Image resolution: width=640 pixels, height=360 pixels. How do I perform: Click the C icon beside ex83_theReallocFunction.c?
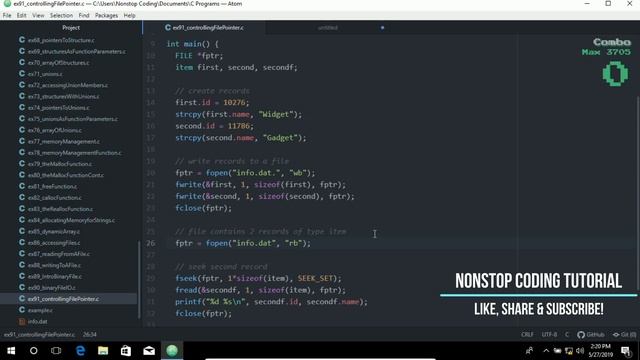point(22,209)
